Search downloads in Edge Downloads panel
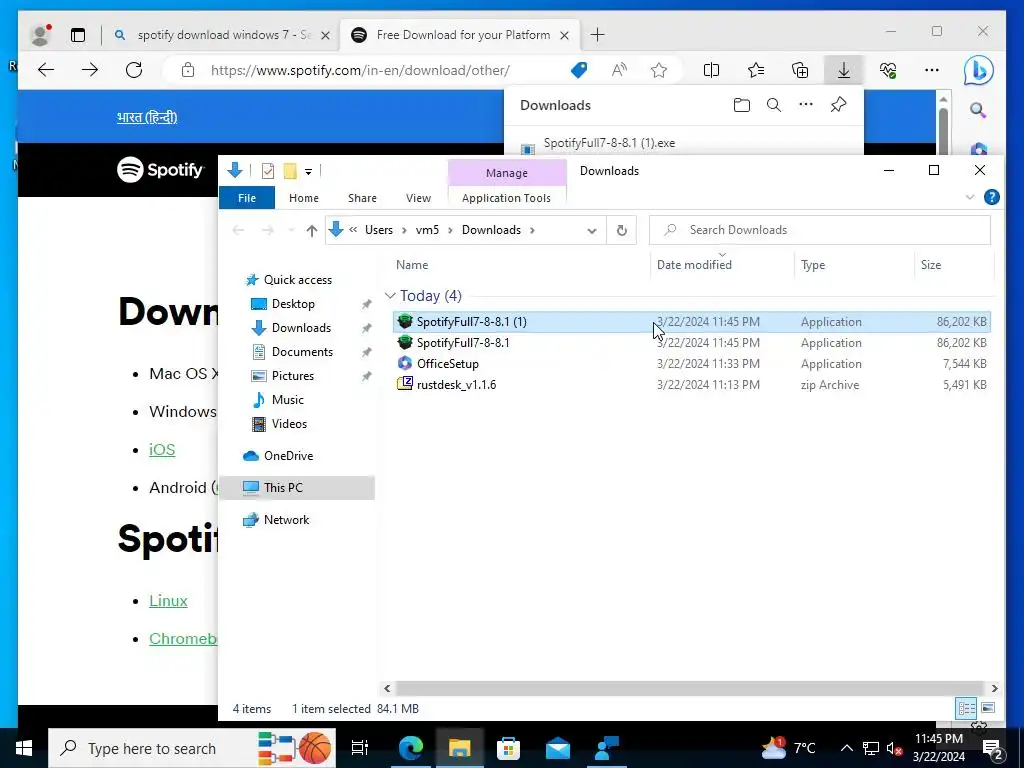The height and width of the screenshot is (768, 1024). click(774, 105)
